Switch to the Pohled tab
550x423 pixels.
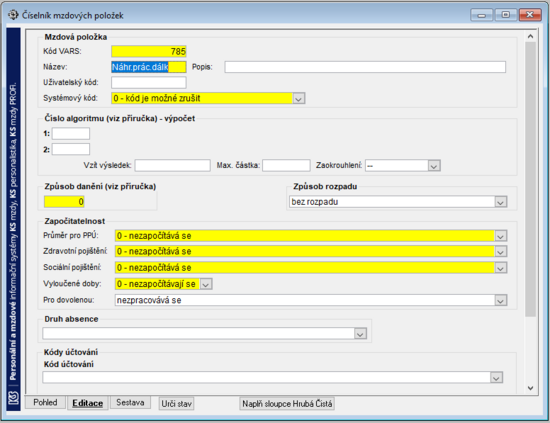(45, 402)
